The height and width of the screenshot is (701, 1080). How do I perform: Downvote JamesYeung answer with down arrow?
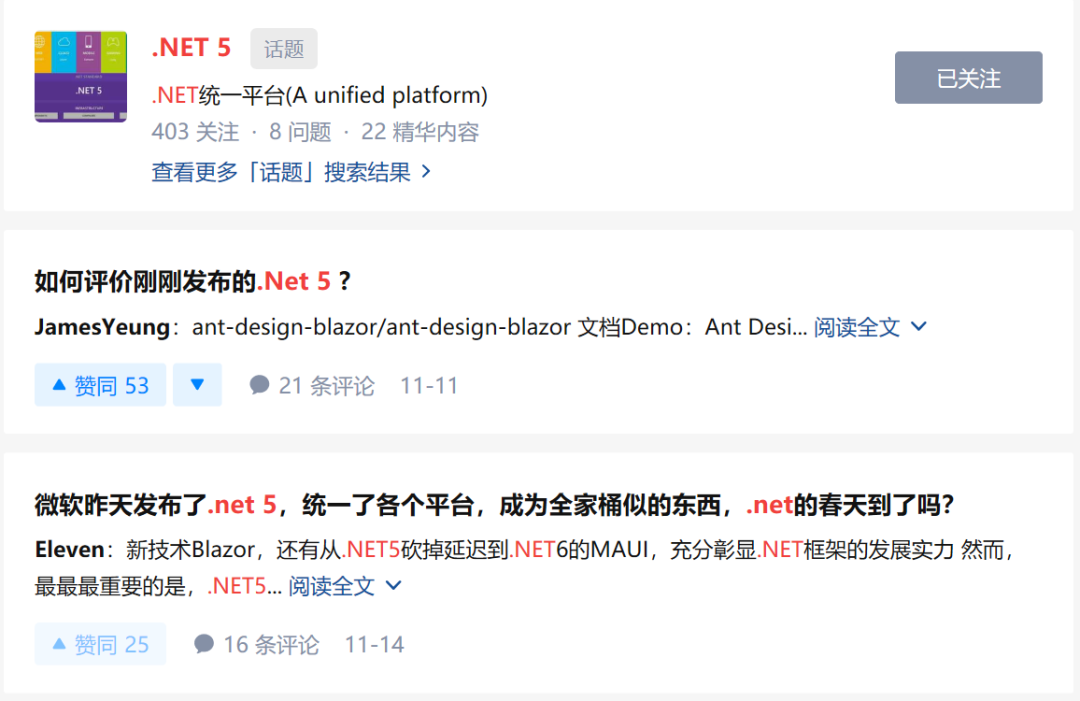click(x=197, y=385)
